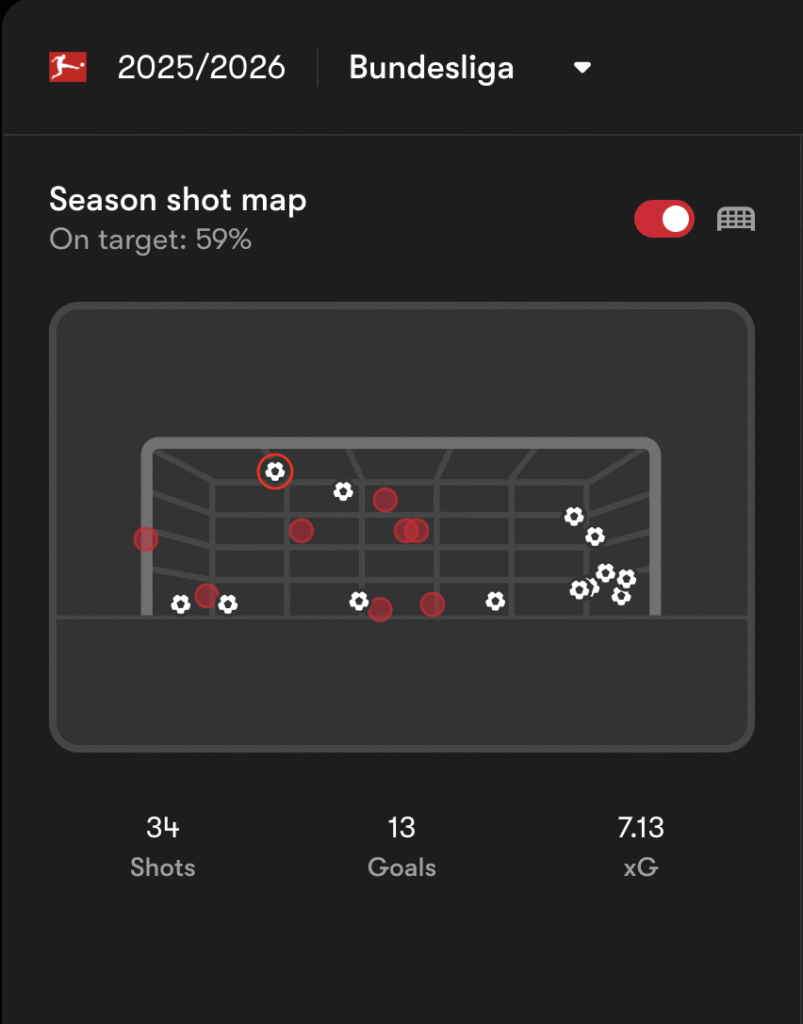
Task: Select the goal ball highlighted with red ring
Action: point(275,471)
